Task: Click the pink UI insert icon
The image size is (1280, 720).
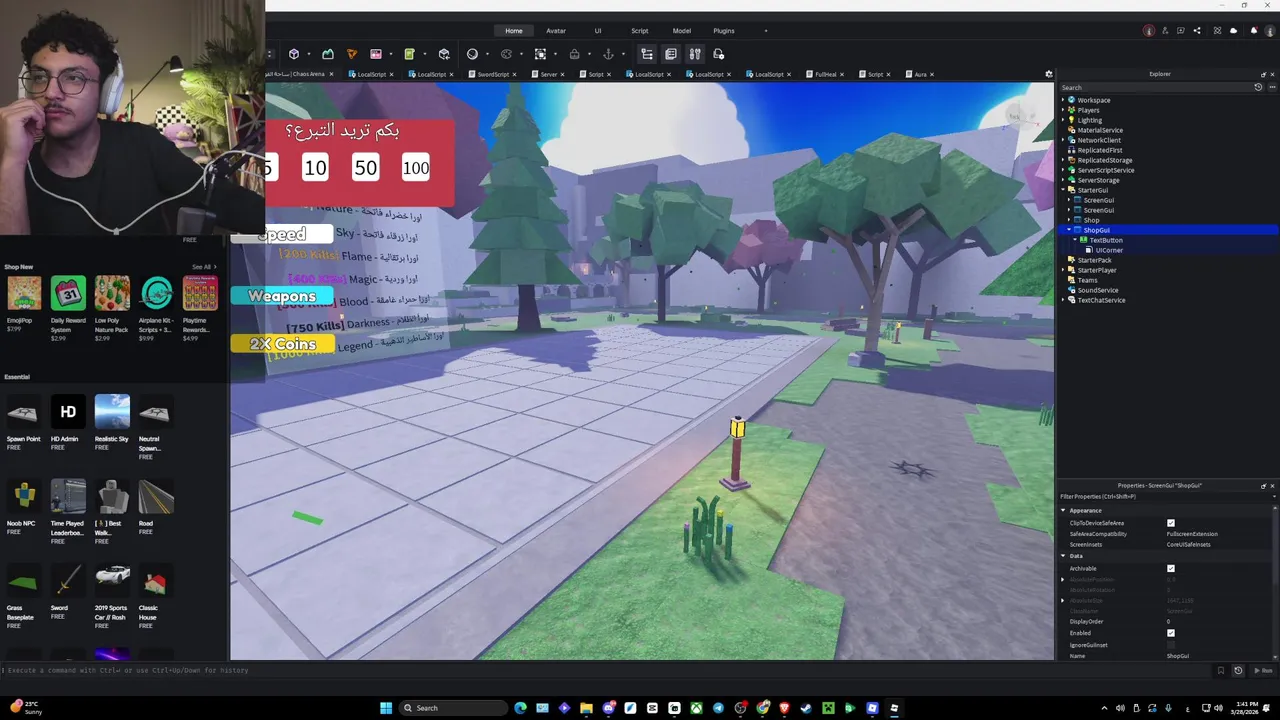Action: pos(376,54)
